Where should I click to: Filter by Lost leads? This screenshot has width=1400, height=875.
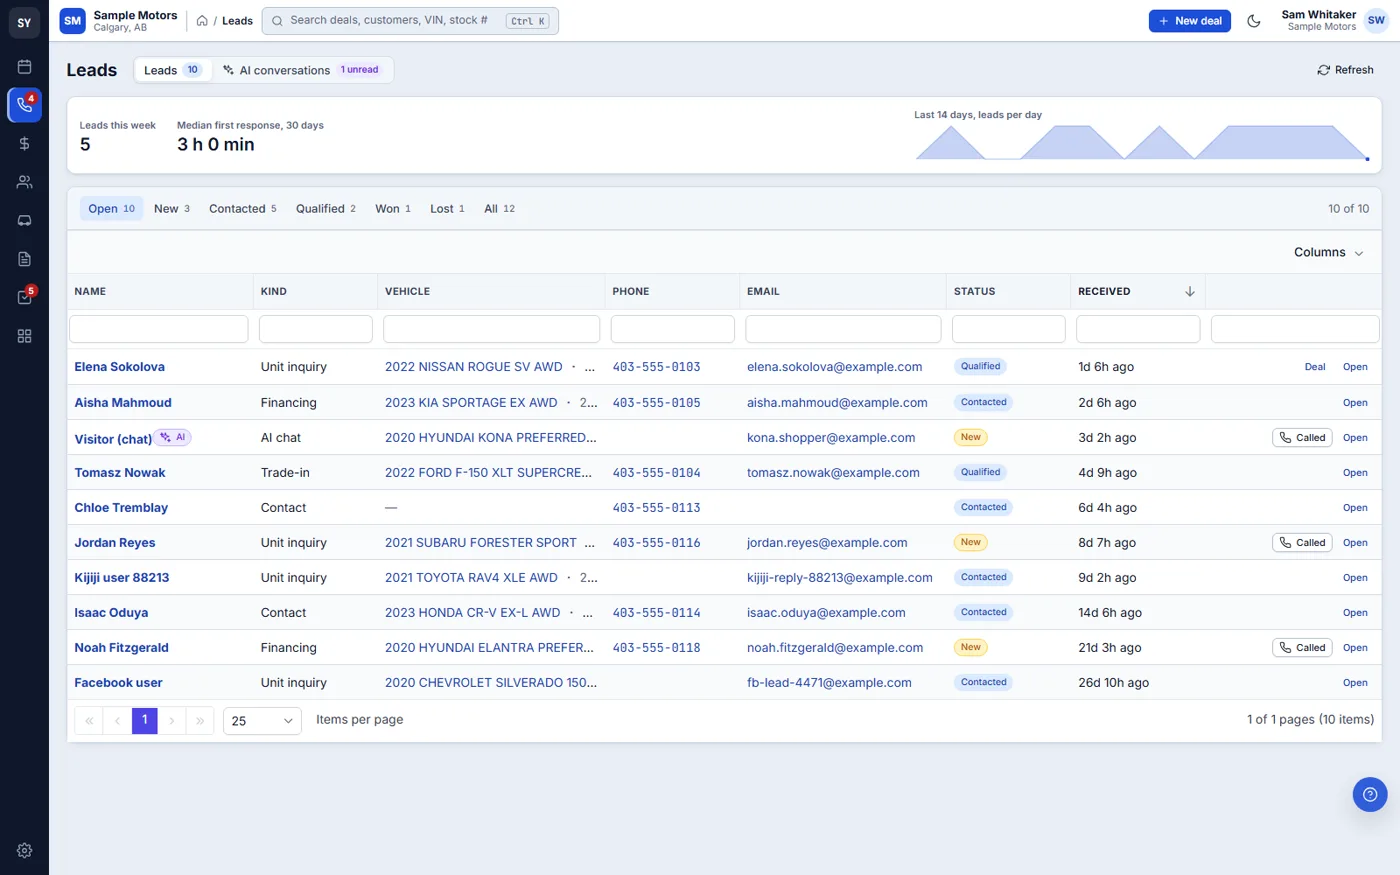coord(447,209)
